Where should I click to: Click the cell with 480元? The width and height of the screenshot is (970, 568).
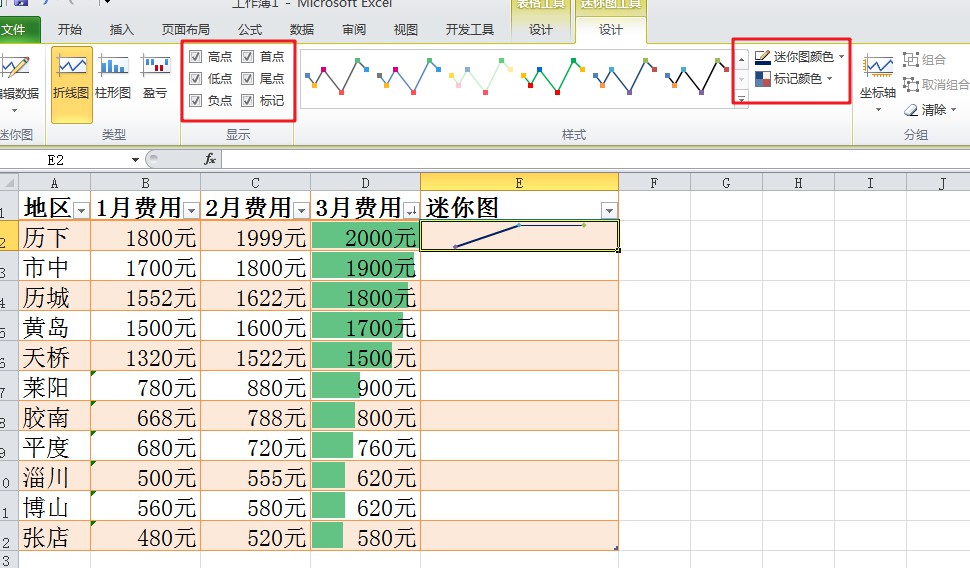tap(145, 536)
